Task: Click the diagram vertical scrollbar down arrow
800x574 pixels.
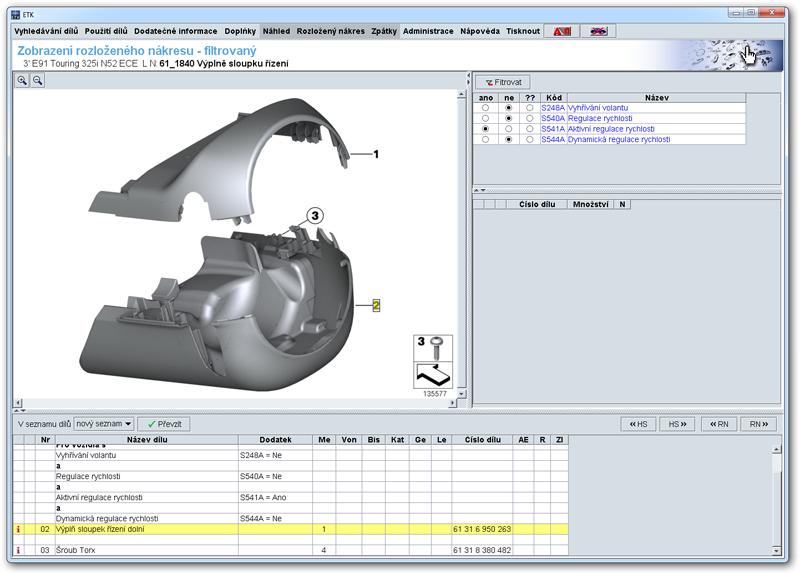Action: [x=461, y=394]
